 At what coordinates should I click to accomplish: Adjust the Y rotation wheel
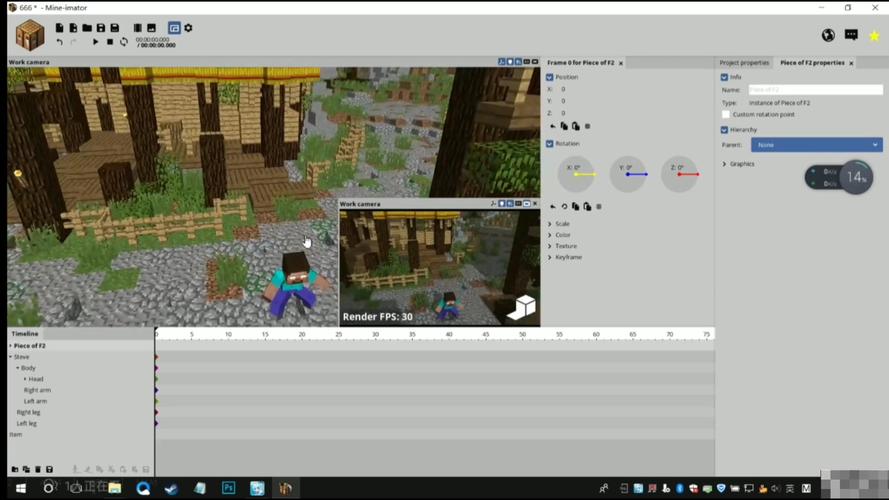[628, 174]
